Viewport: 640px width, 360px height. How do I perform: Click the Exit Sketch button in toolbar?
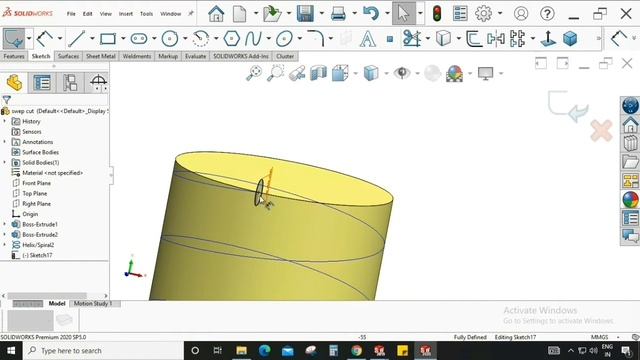pos(14,39)
